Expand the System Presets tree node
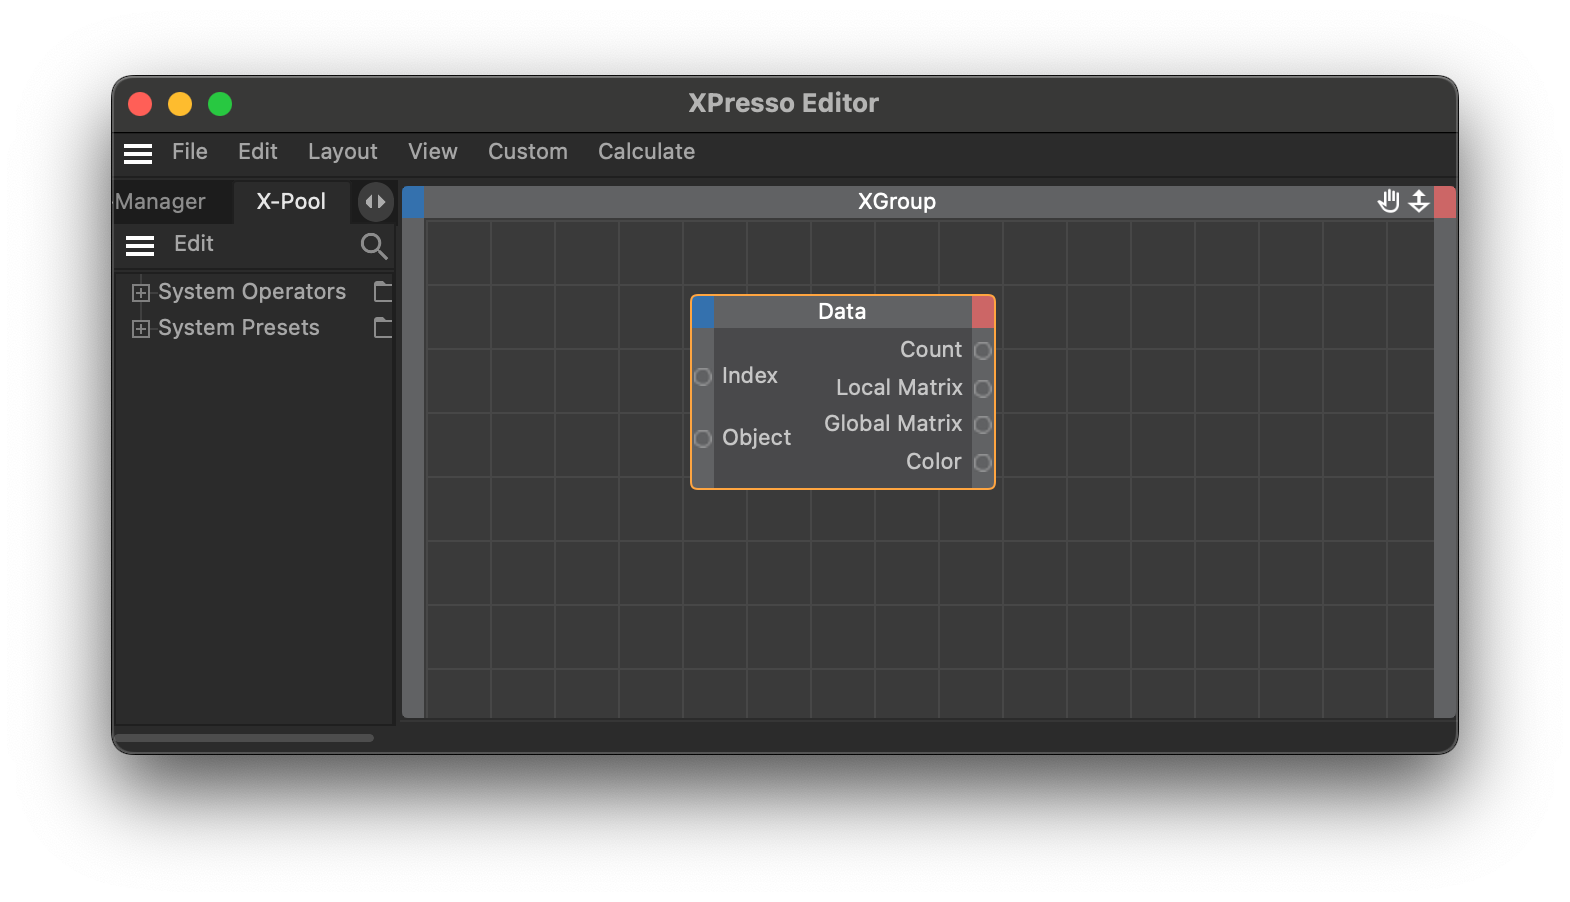 [141, 329]
